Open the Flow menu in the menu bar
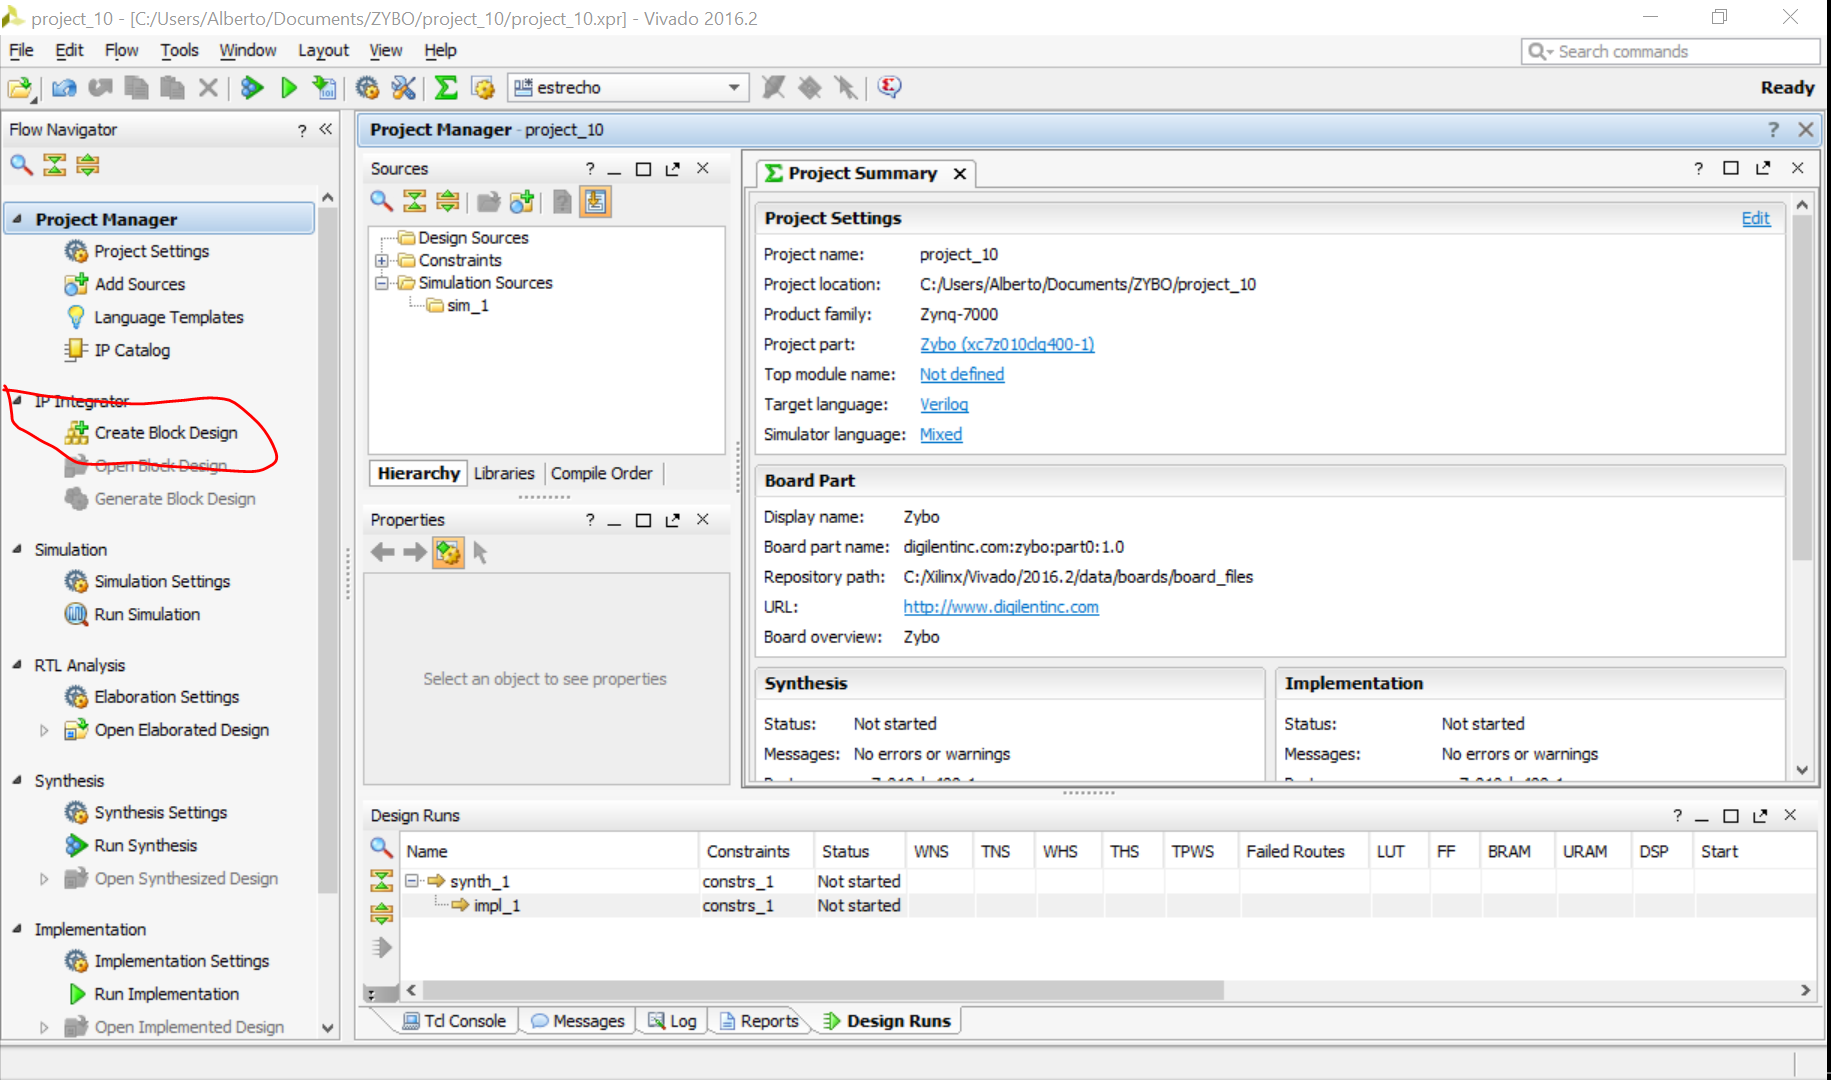 (121, 50)
